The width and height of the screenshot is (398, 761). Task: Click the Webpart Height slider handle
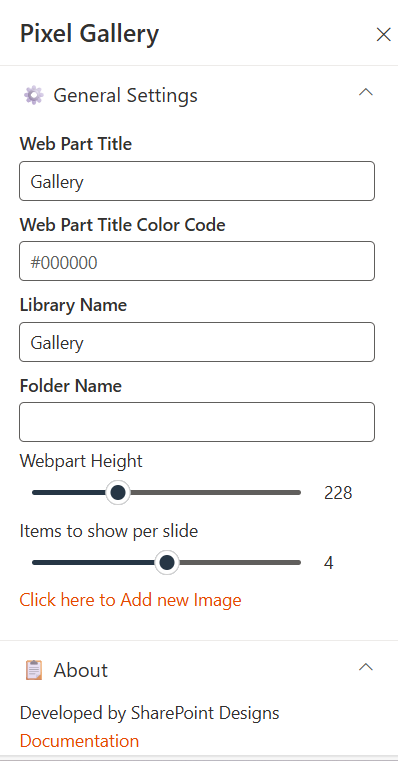click(x=117, y=493)
